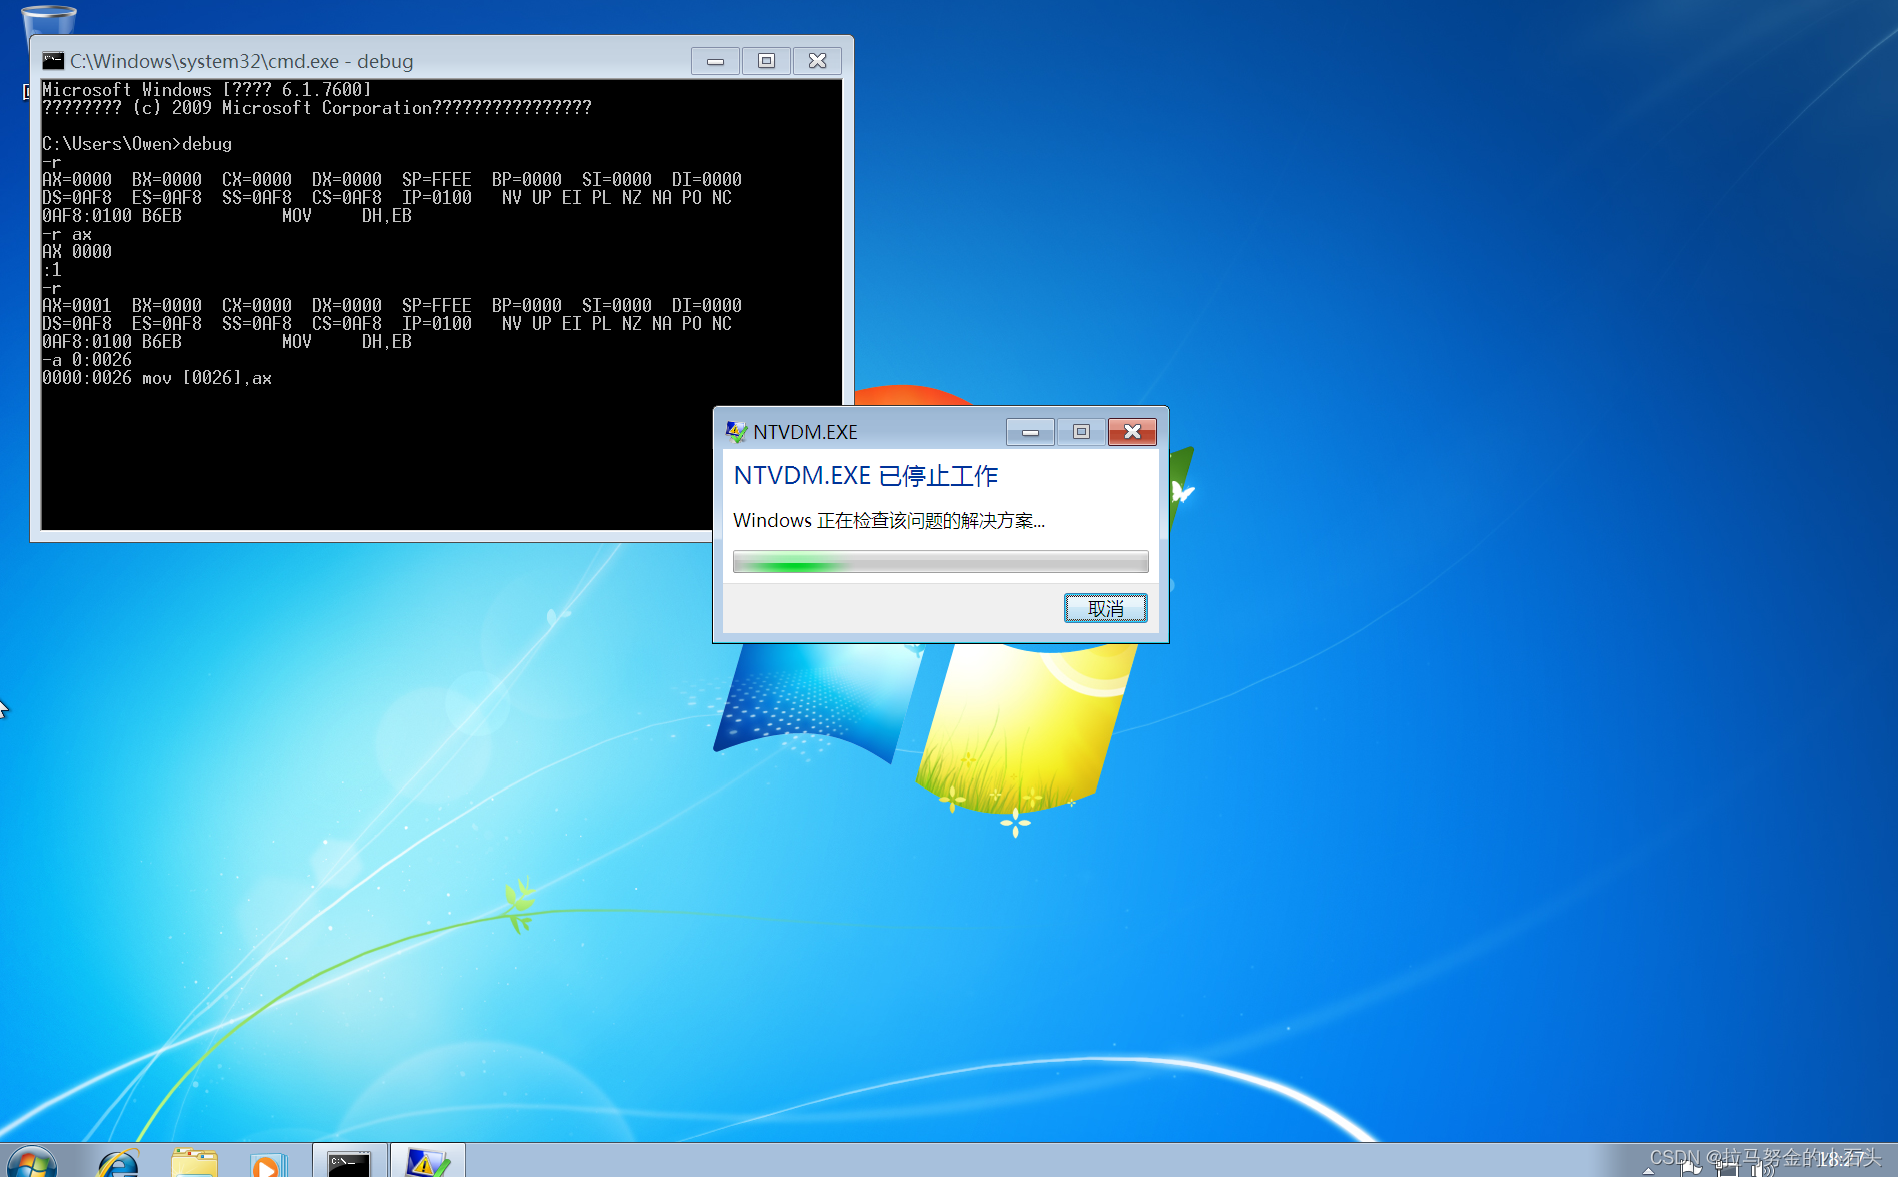Click the disabled maximize button of NTVDM.EXE

1081,432
